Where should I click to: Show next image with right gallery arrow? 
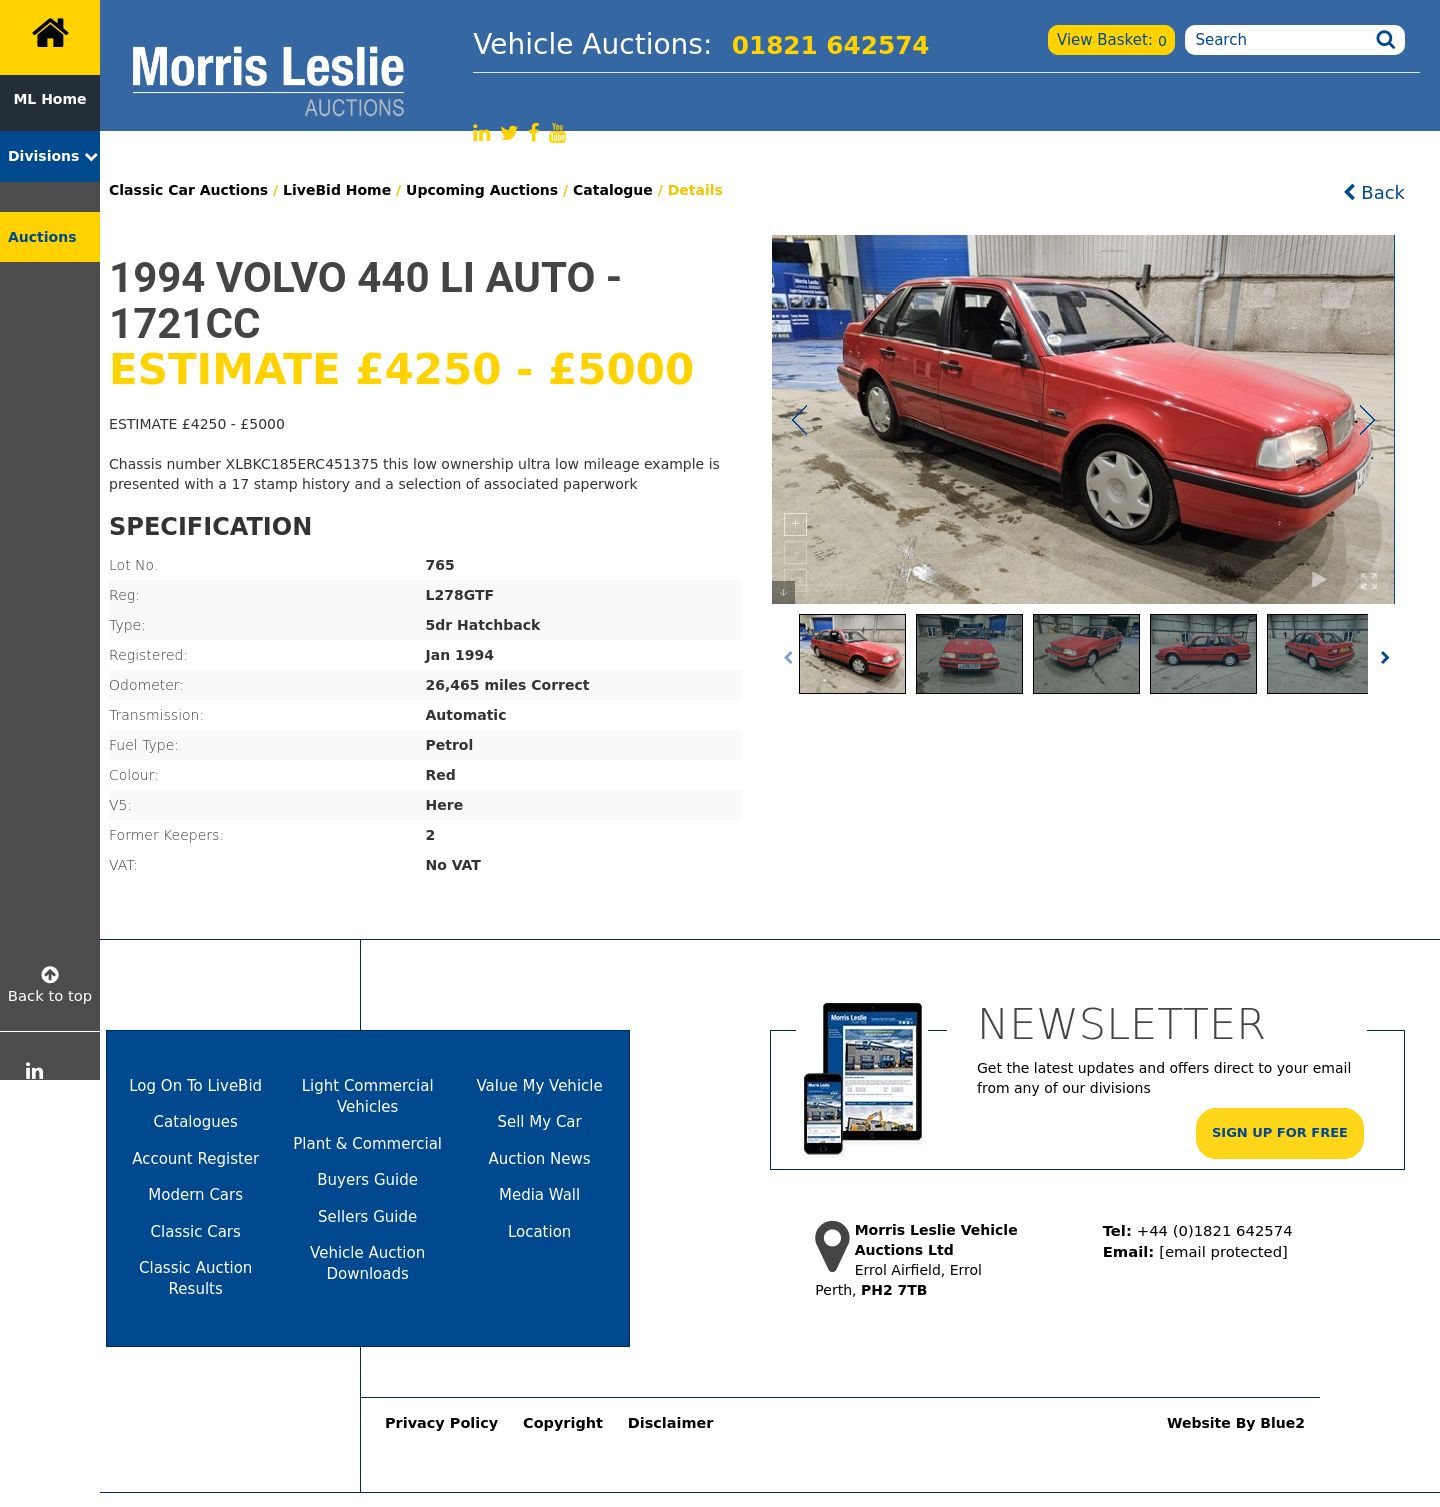point(1367,420)
